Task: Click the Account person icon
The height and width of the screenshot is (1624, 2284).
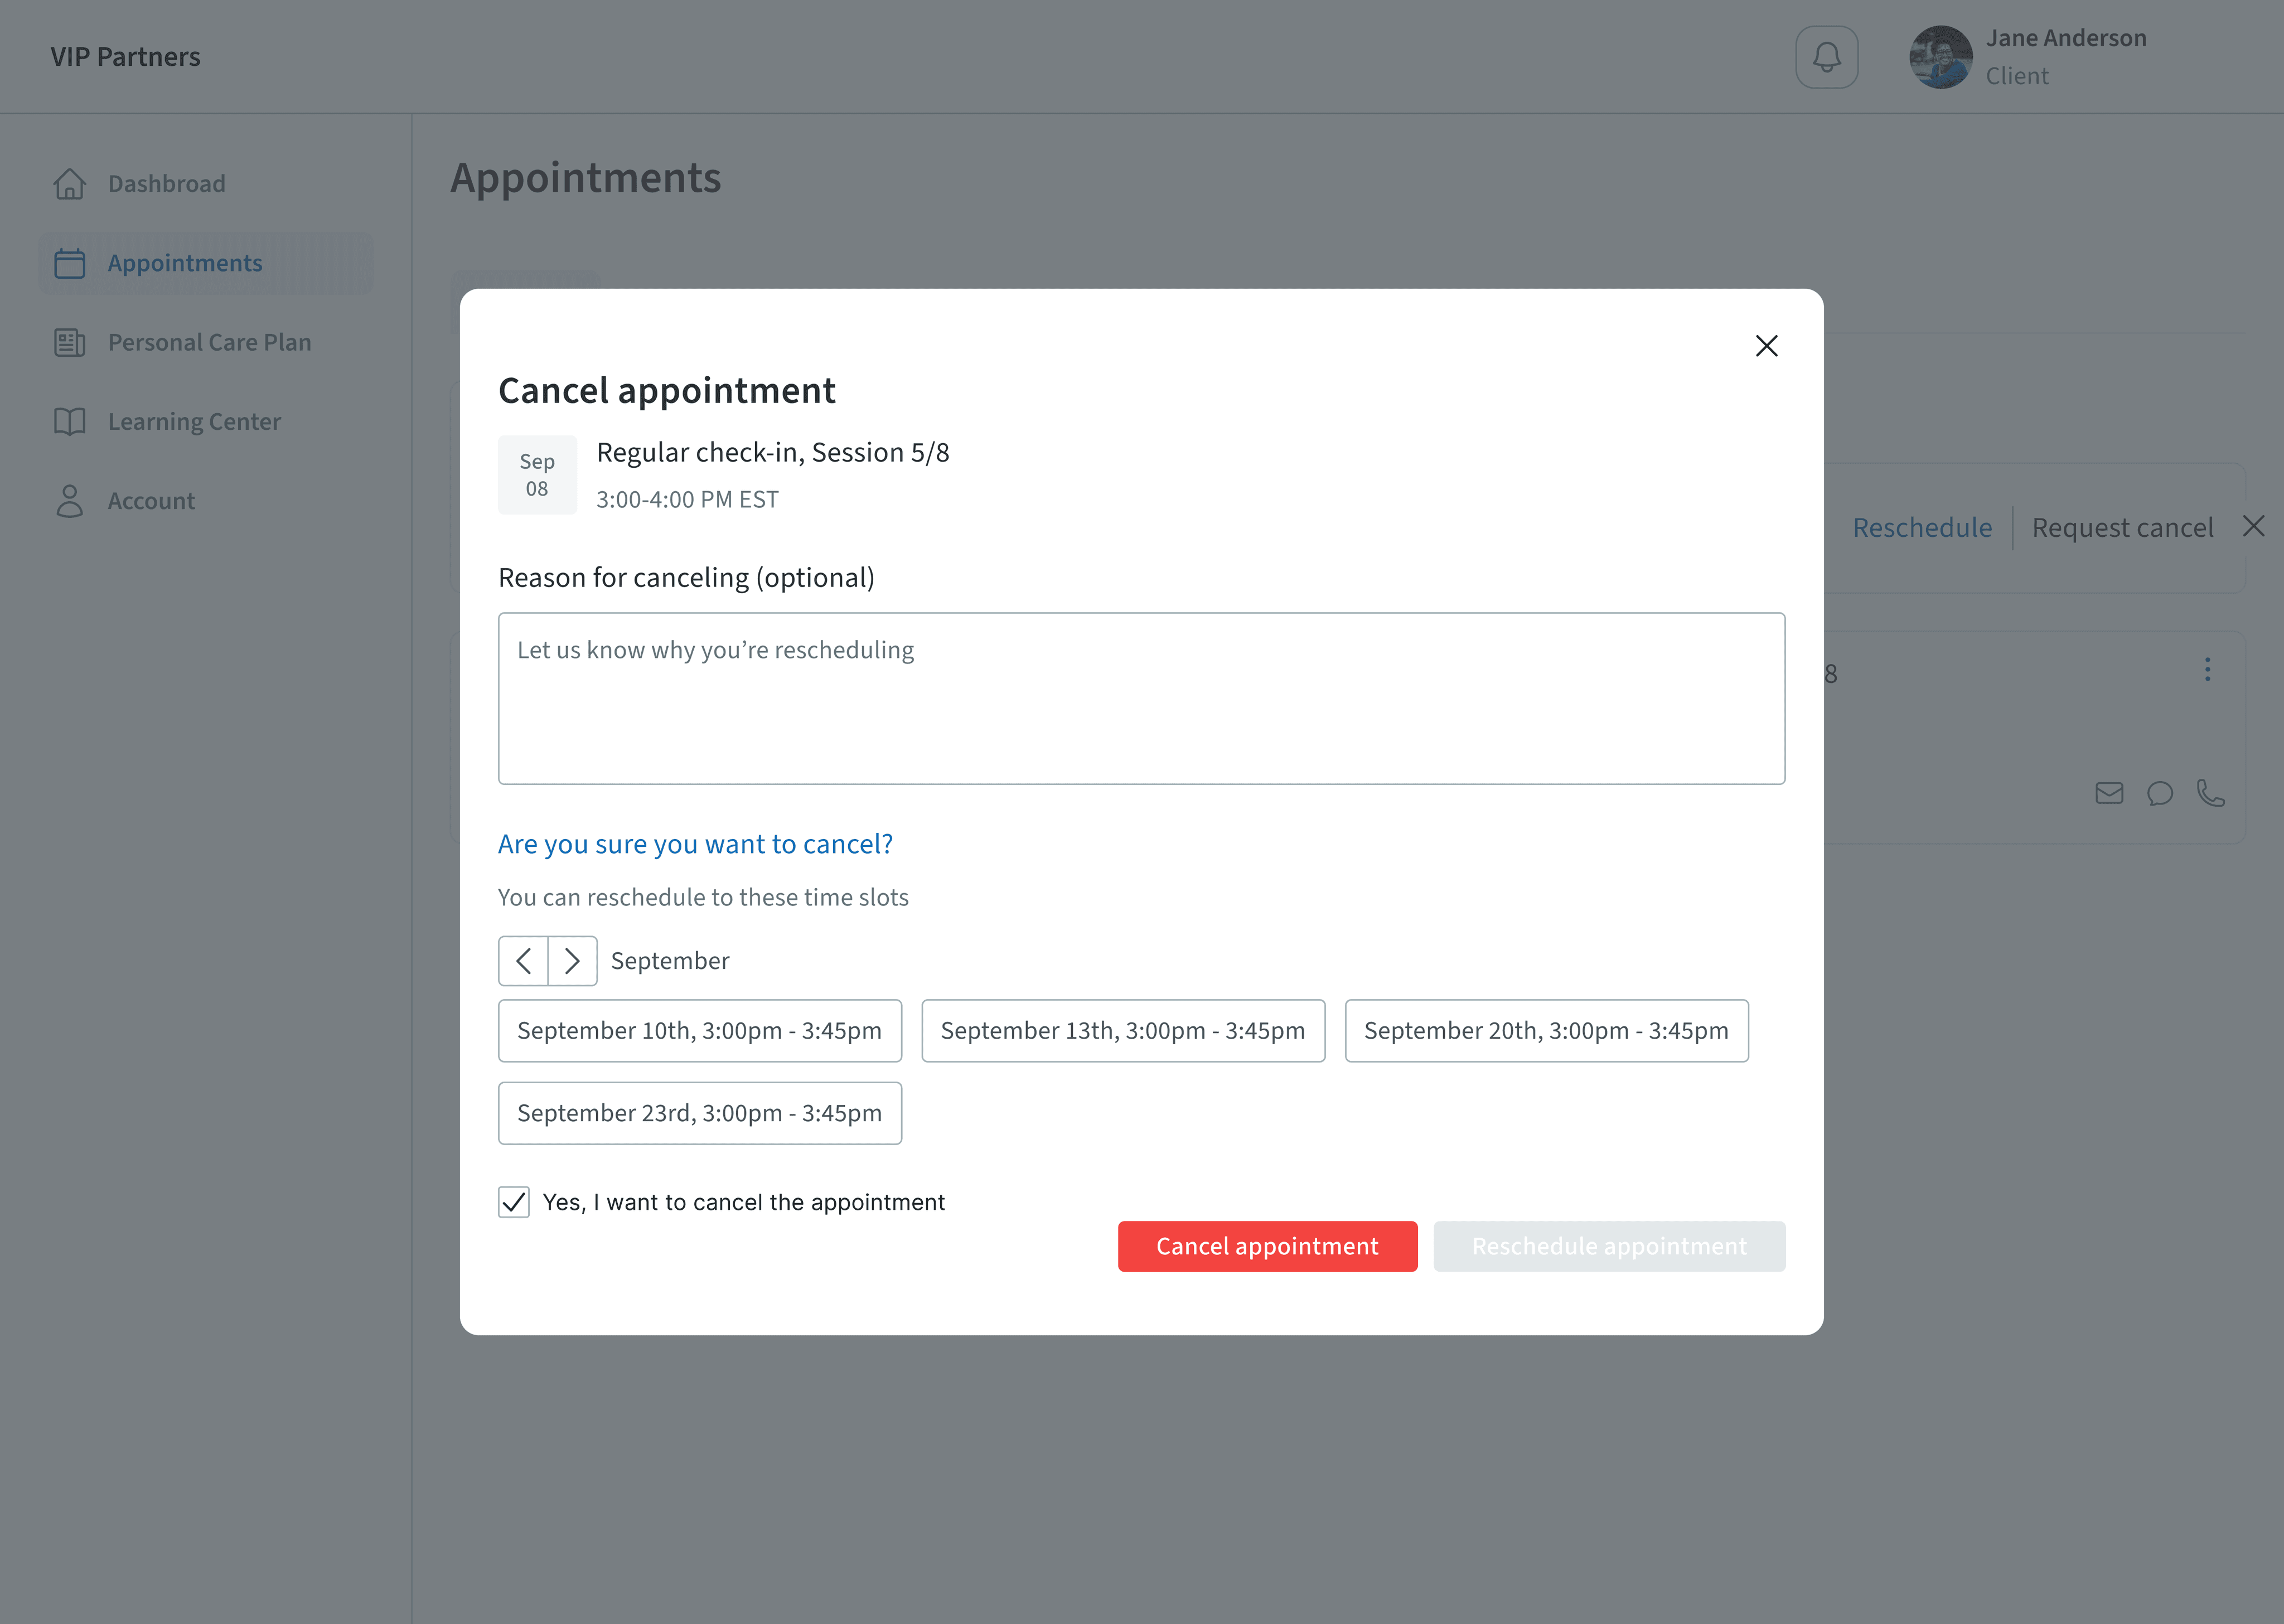Action: (x=70, y=501)
